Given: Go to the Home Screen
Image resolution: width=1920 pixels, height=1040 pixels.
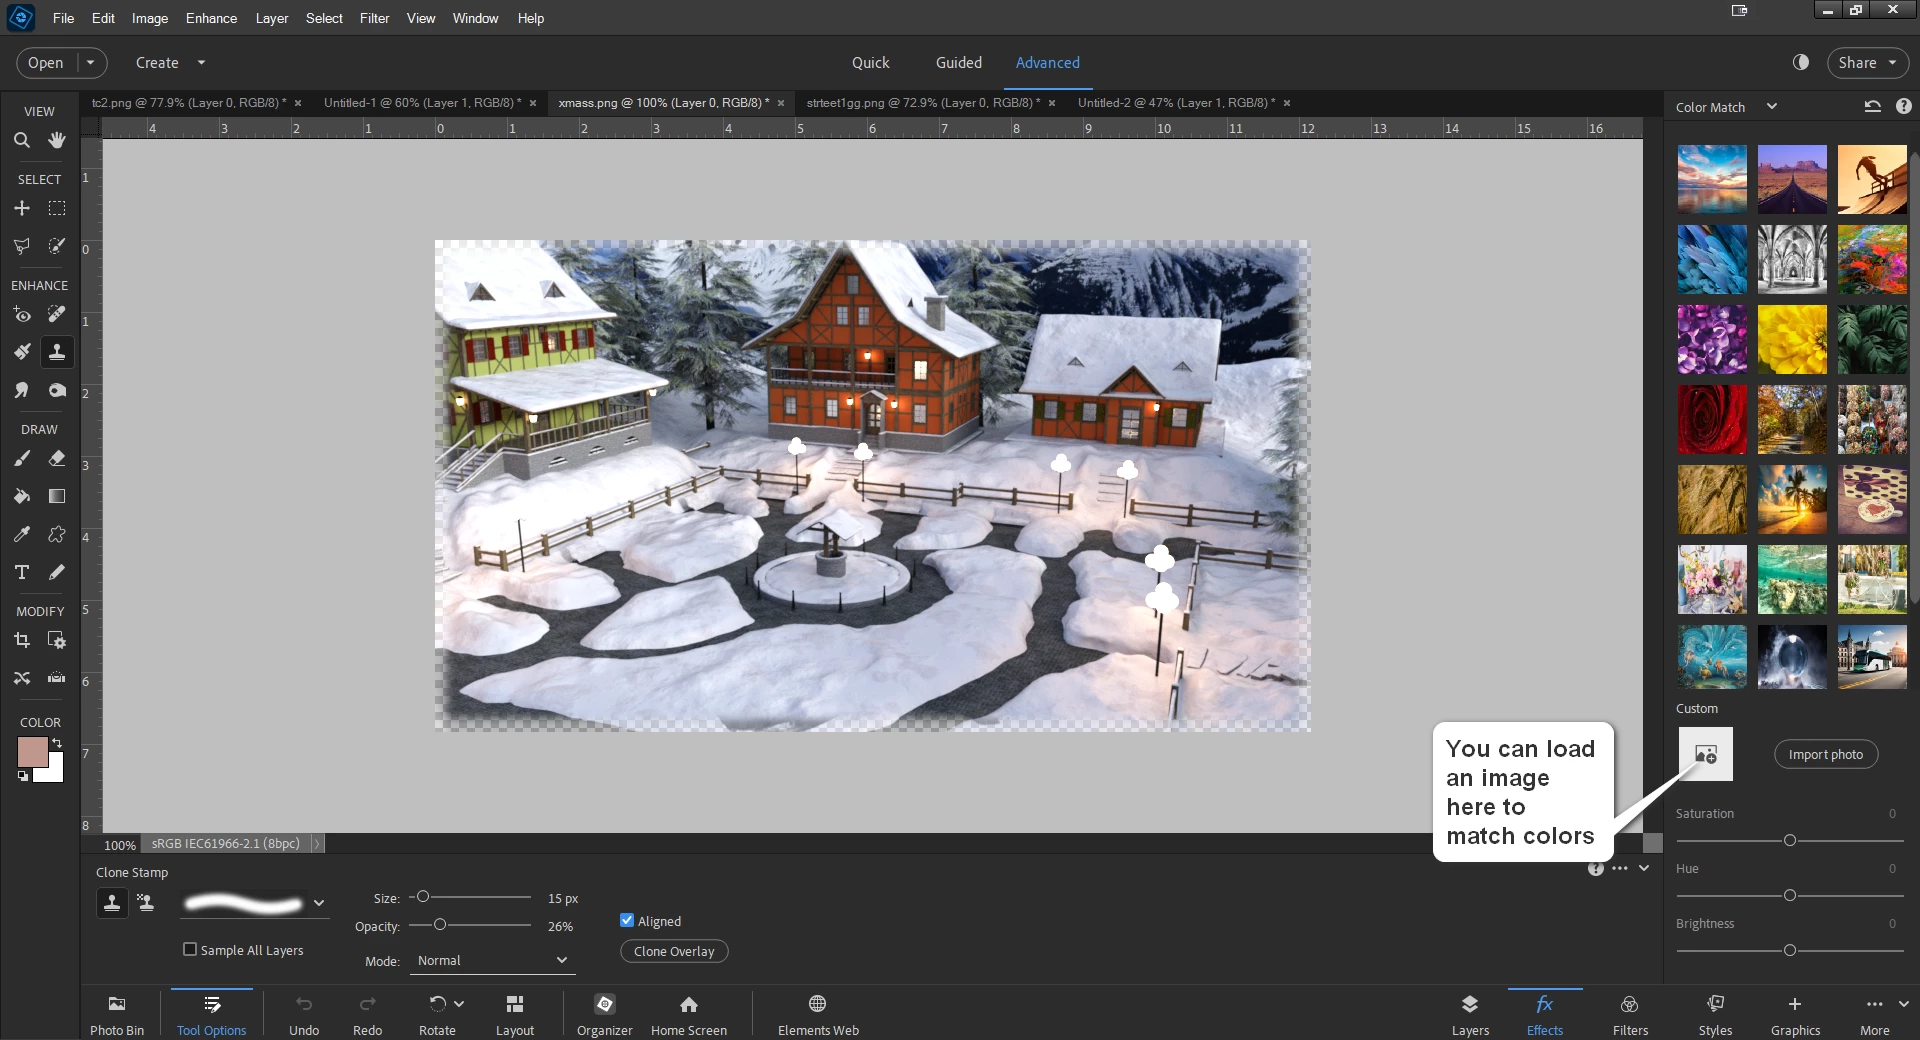Looking at the screenshot, I should pyautogui.click(x=689, y=1014).
